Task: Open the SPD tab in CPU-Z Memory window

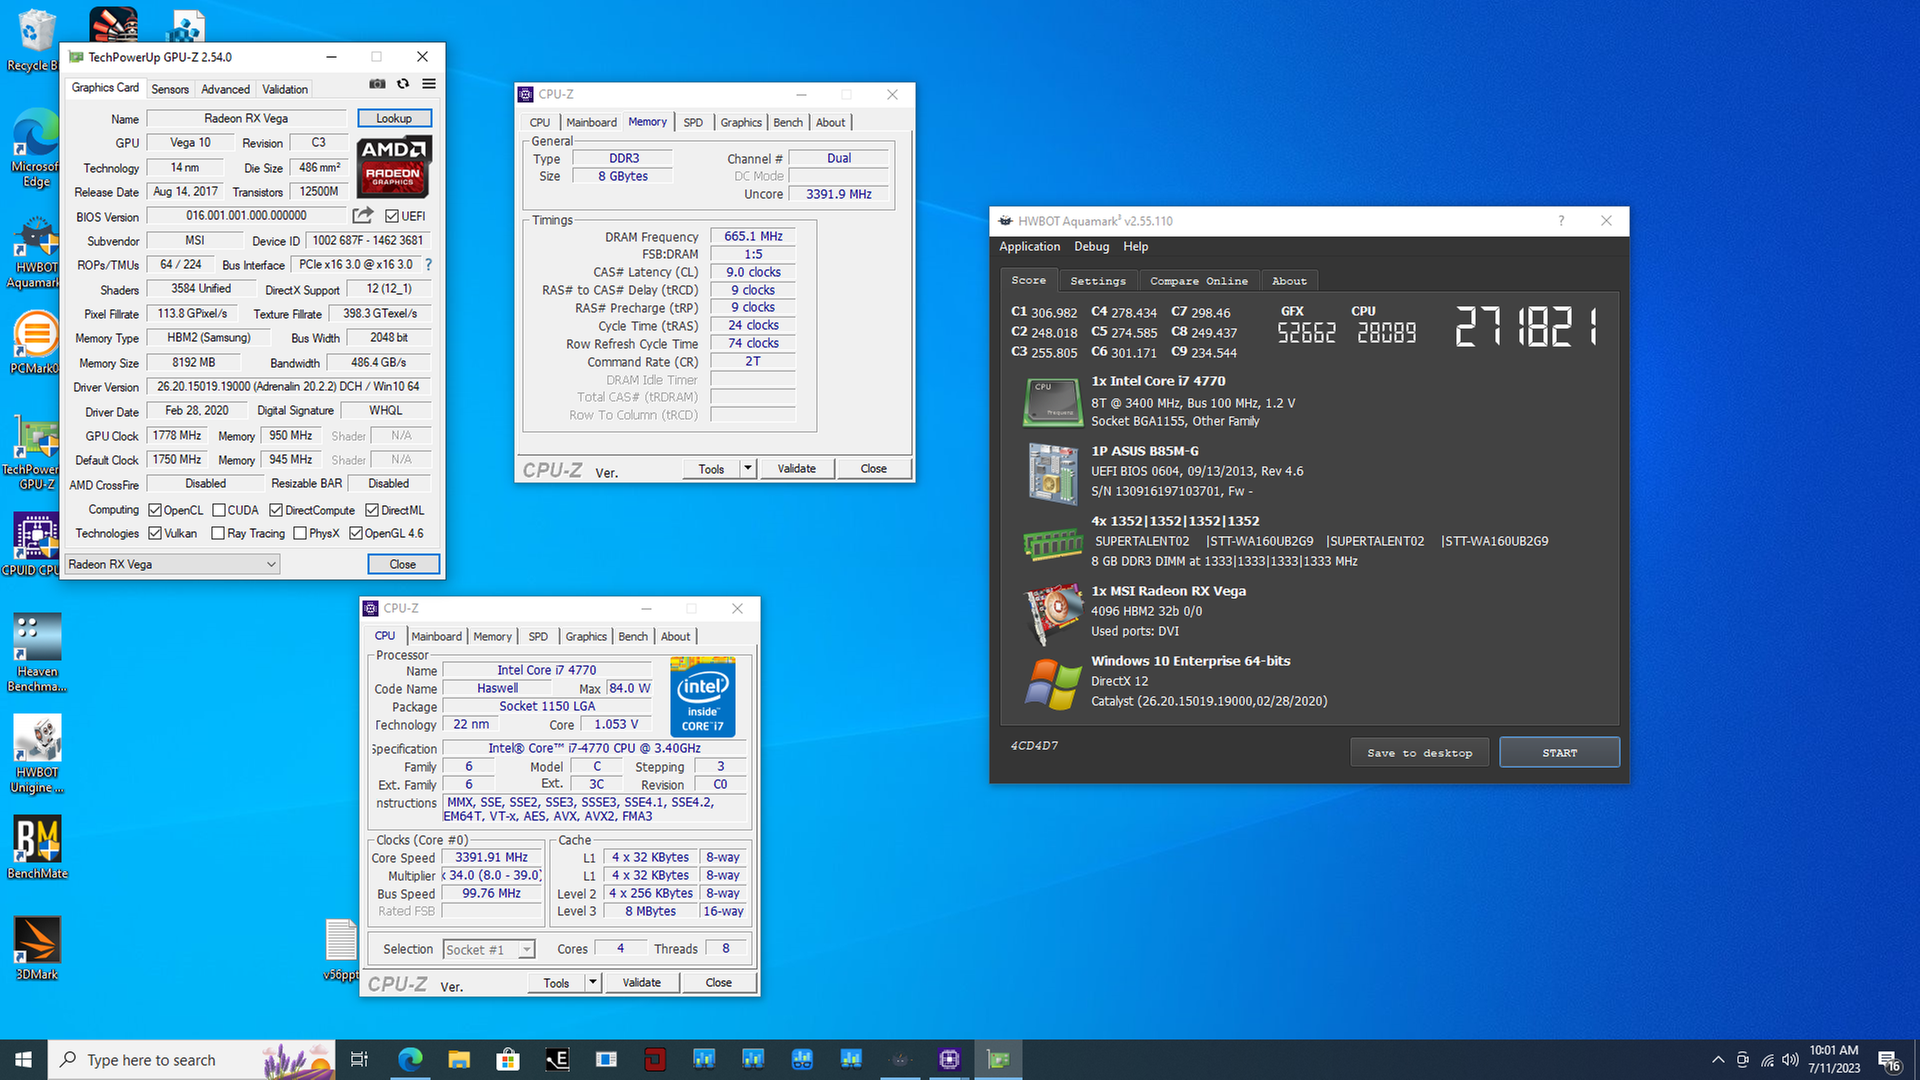Action: [x=693, y=122]
